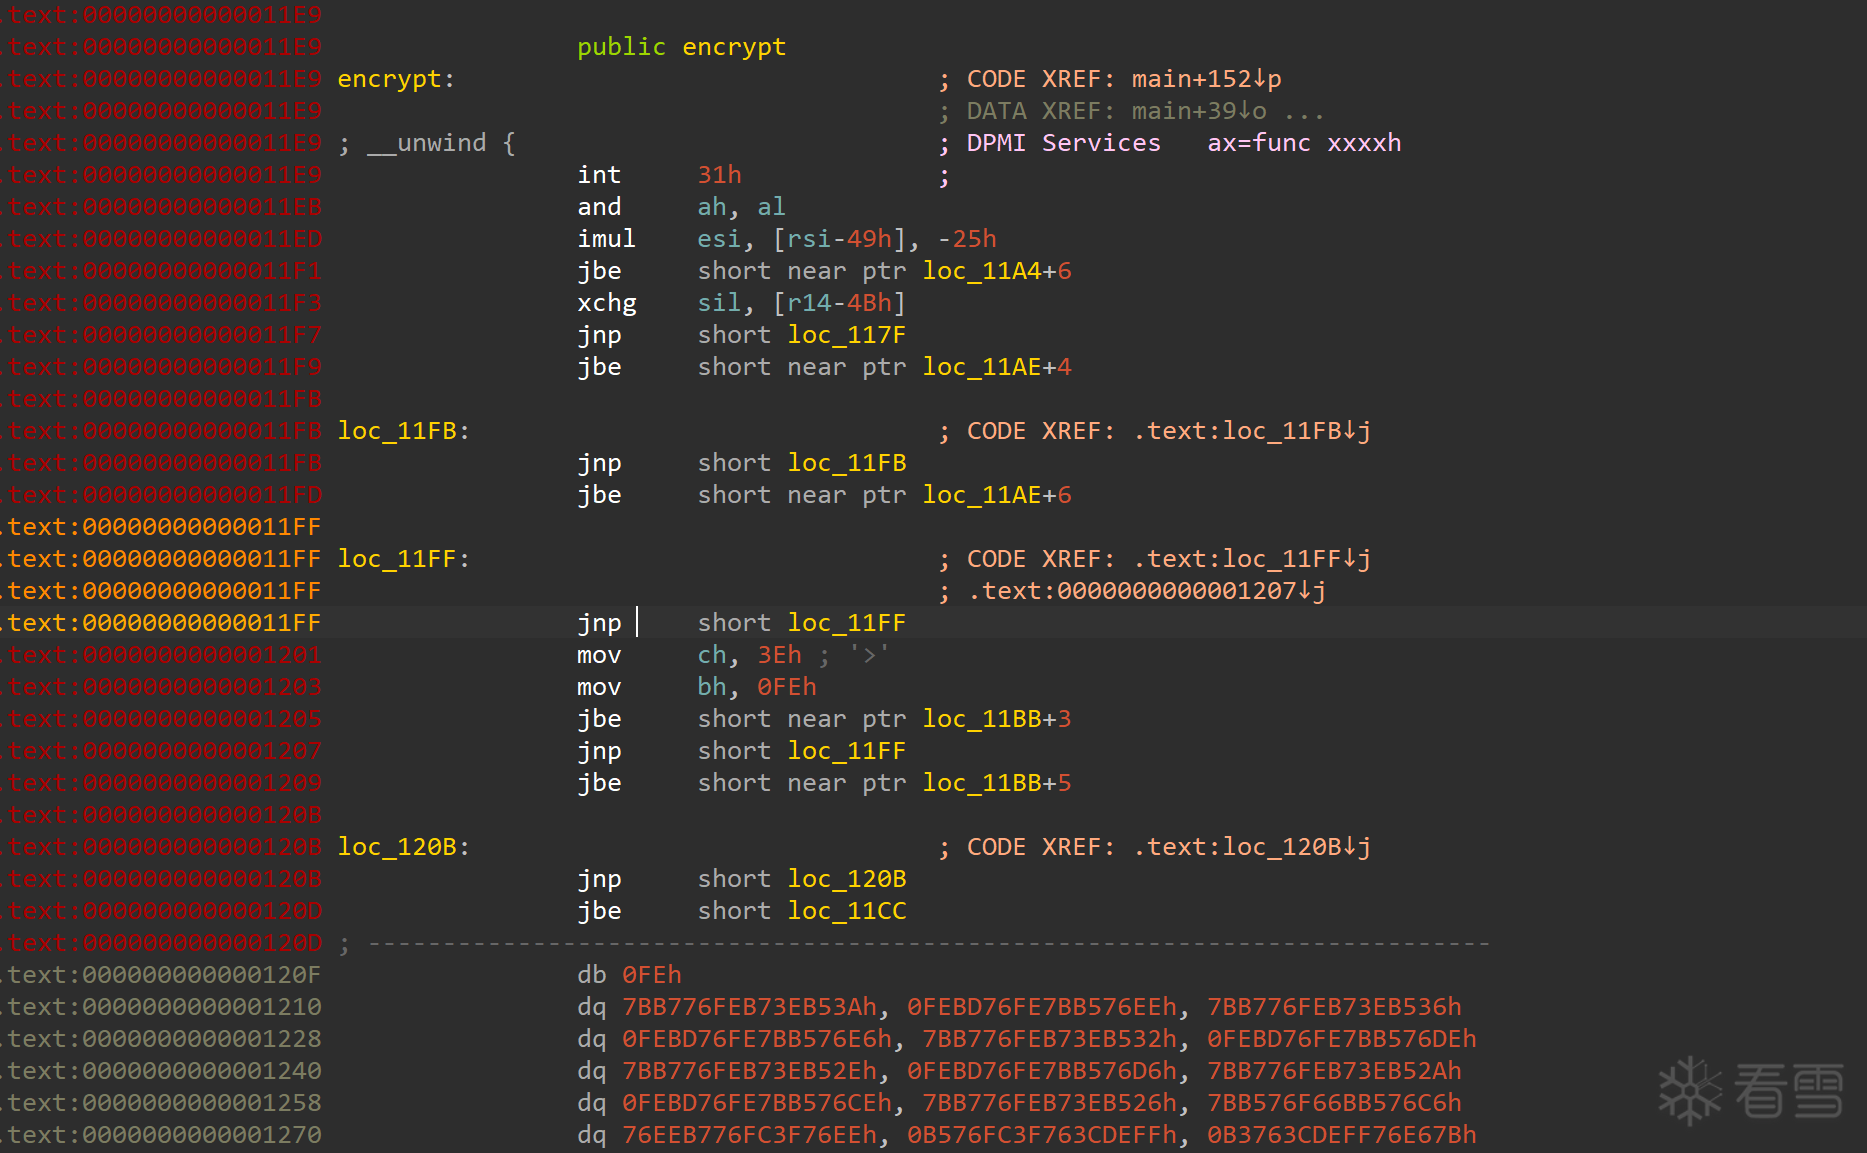
Task: Click the address ".text:0000000000001270"
Action: coord(161,1135)
